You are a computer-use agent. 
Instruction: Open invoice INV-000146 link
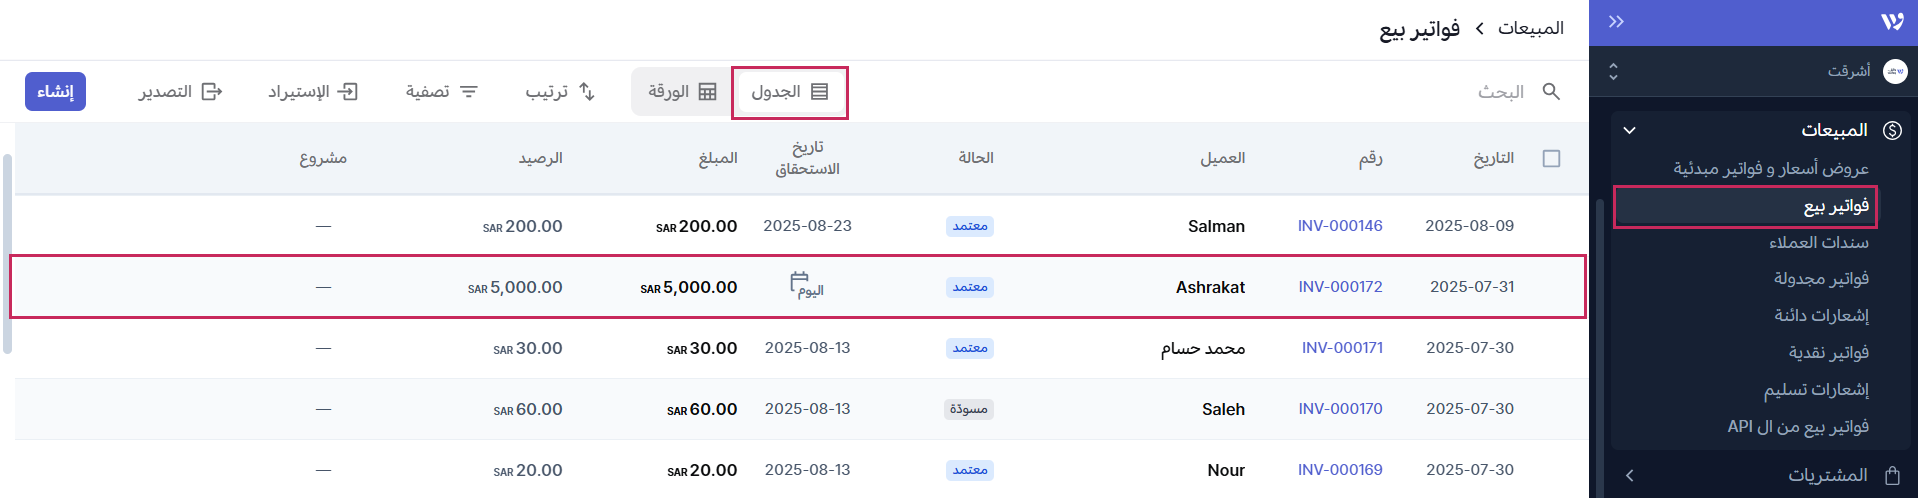click(x=1339, y=226)
